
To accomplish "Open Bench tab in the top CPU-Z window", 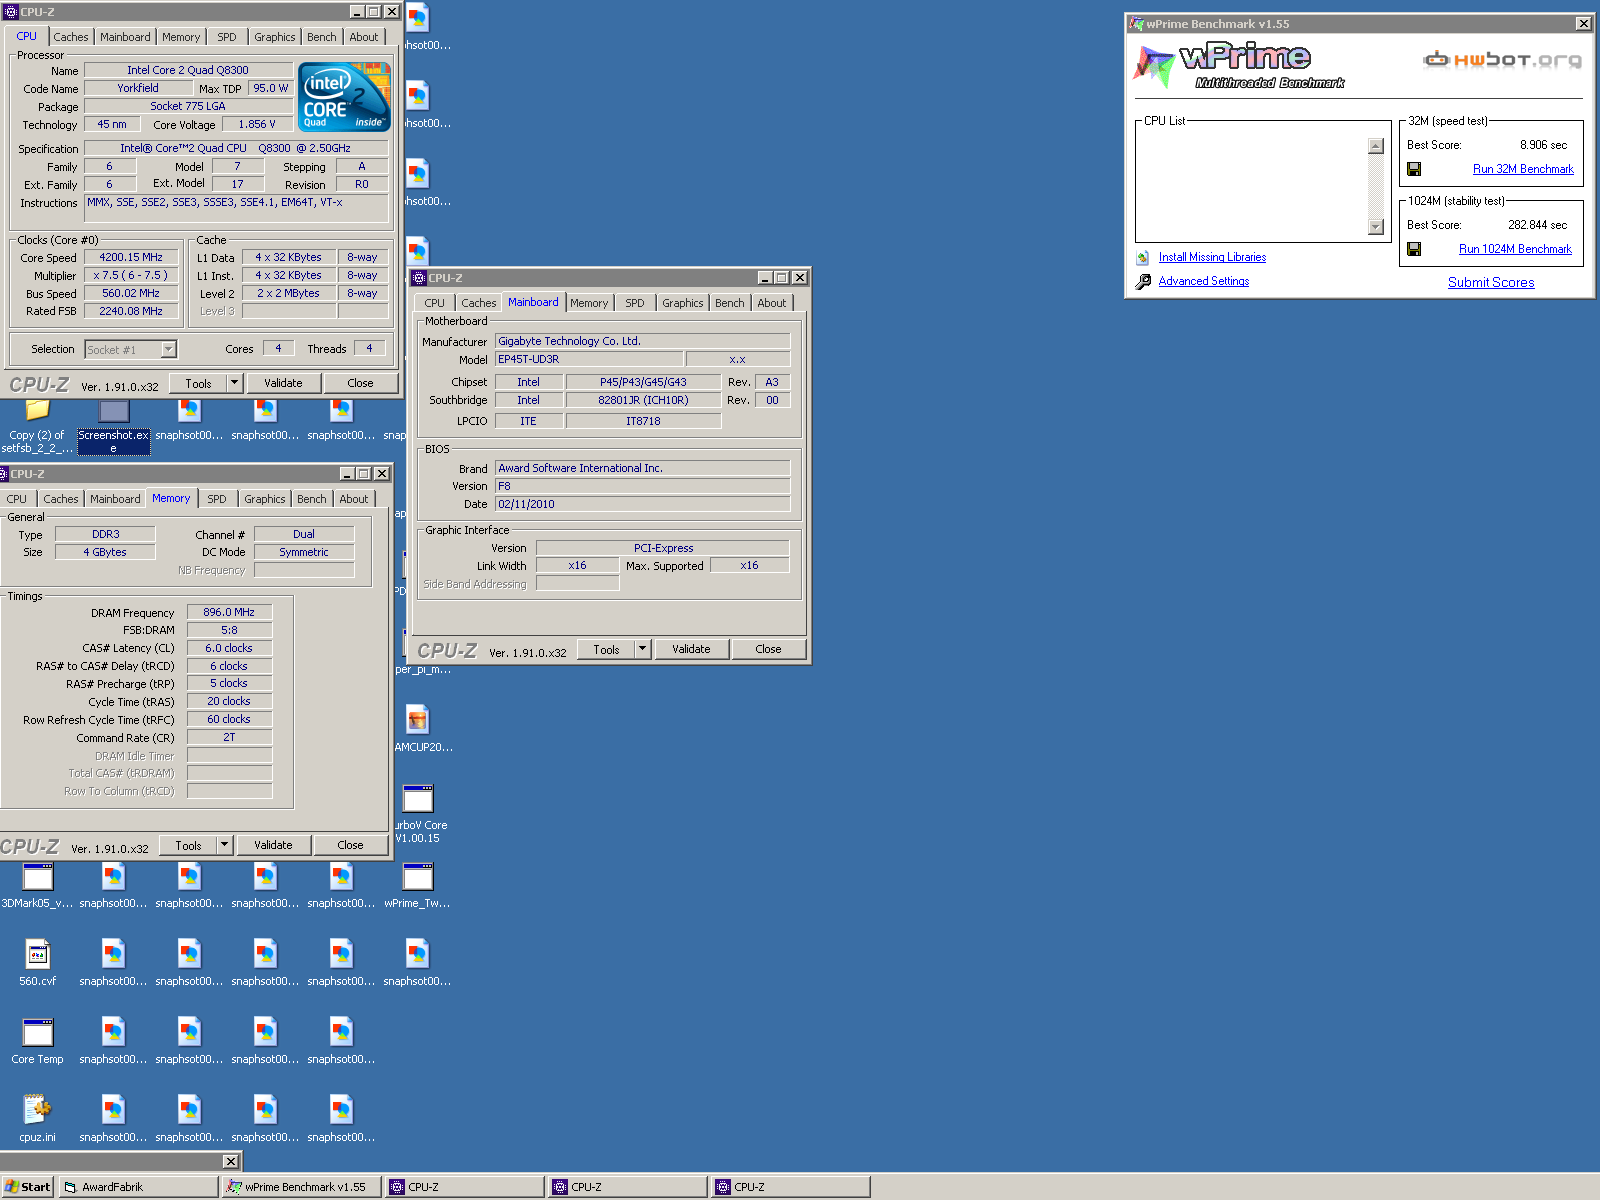I will point(322,37).
